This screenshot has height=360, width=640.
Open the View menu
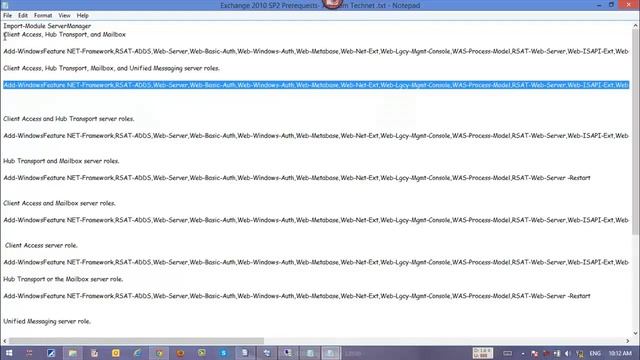click(64, 16)
